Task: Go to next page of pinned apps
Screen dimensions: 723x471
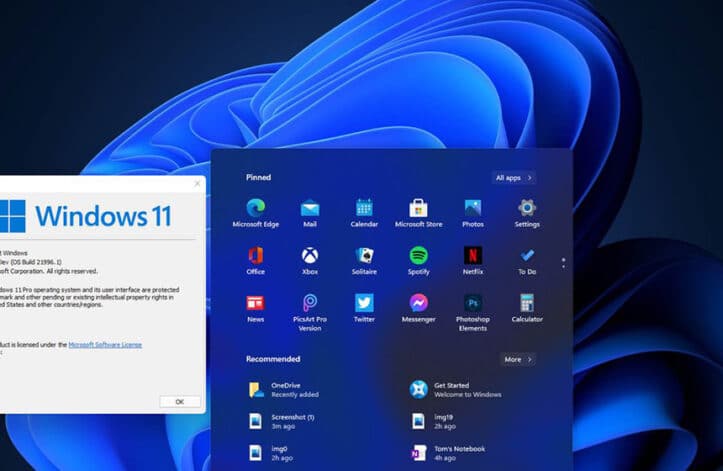Action: (x=563, y=267)
